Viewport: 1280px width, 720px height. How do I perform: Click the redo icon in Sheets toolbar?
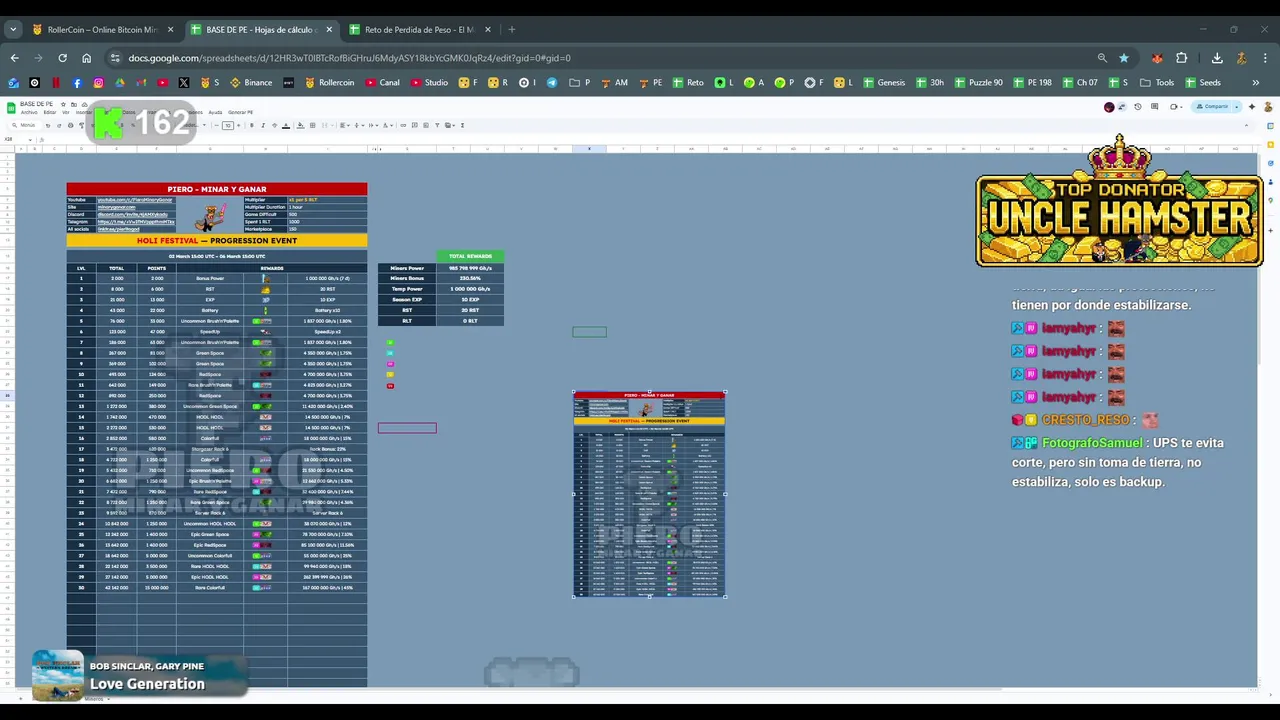tap(59, 125)
